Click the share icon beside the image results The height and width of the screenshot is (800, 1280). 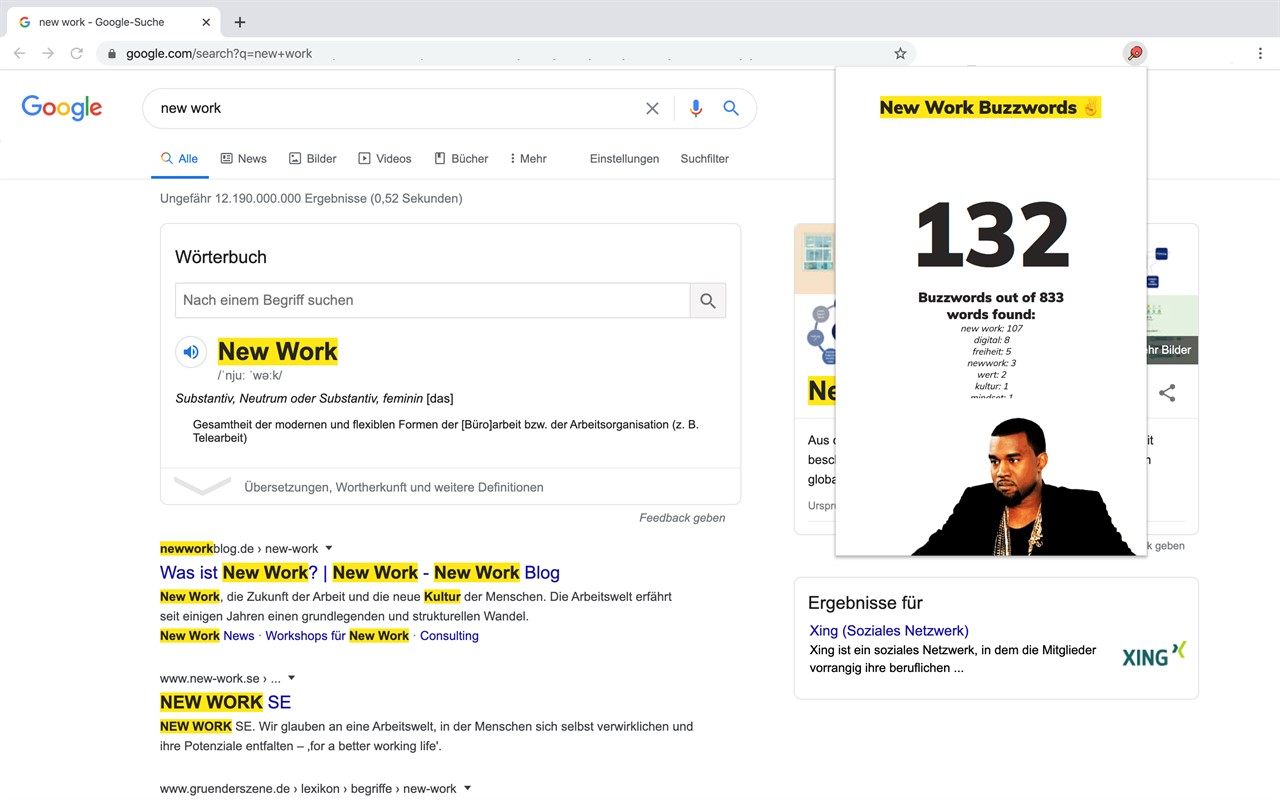(x=1167, y=392)
